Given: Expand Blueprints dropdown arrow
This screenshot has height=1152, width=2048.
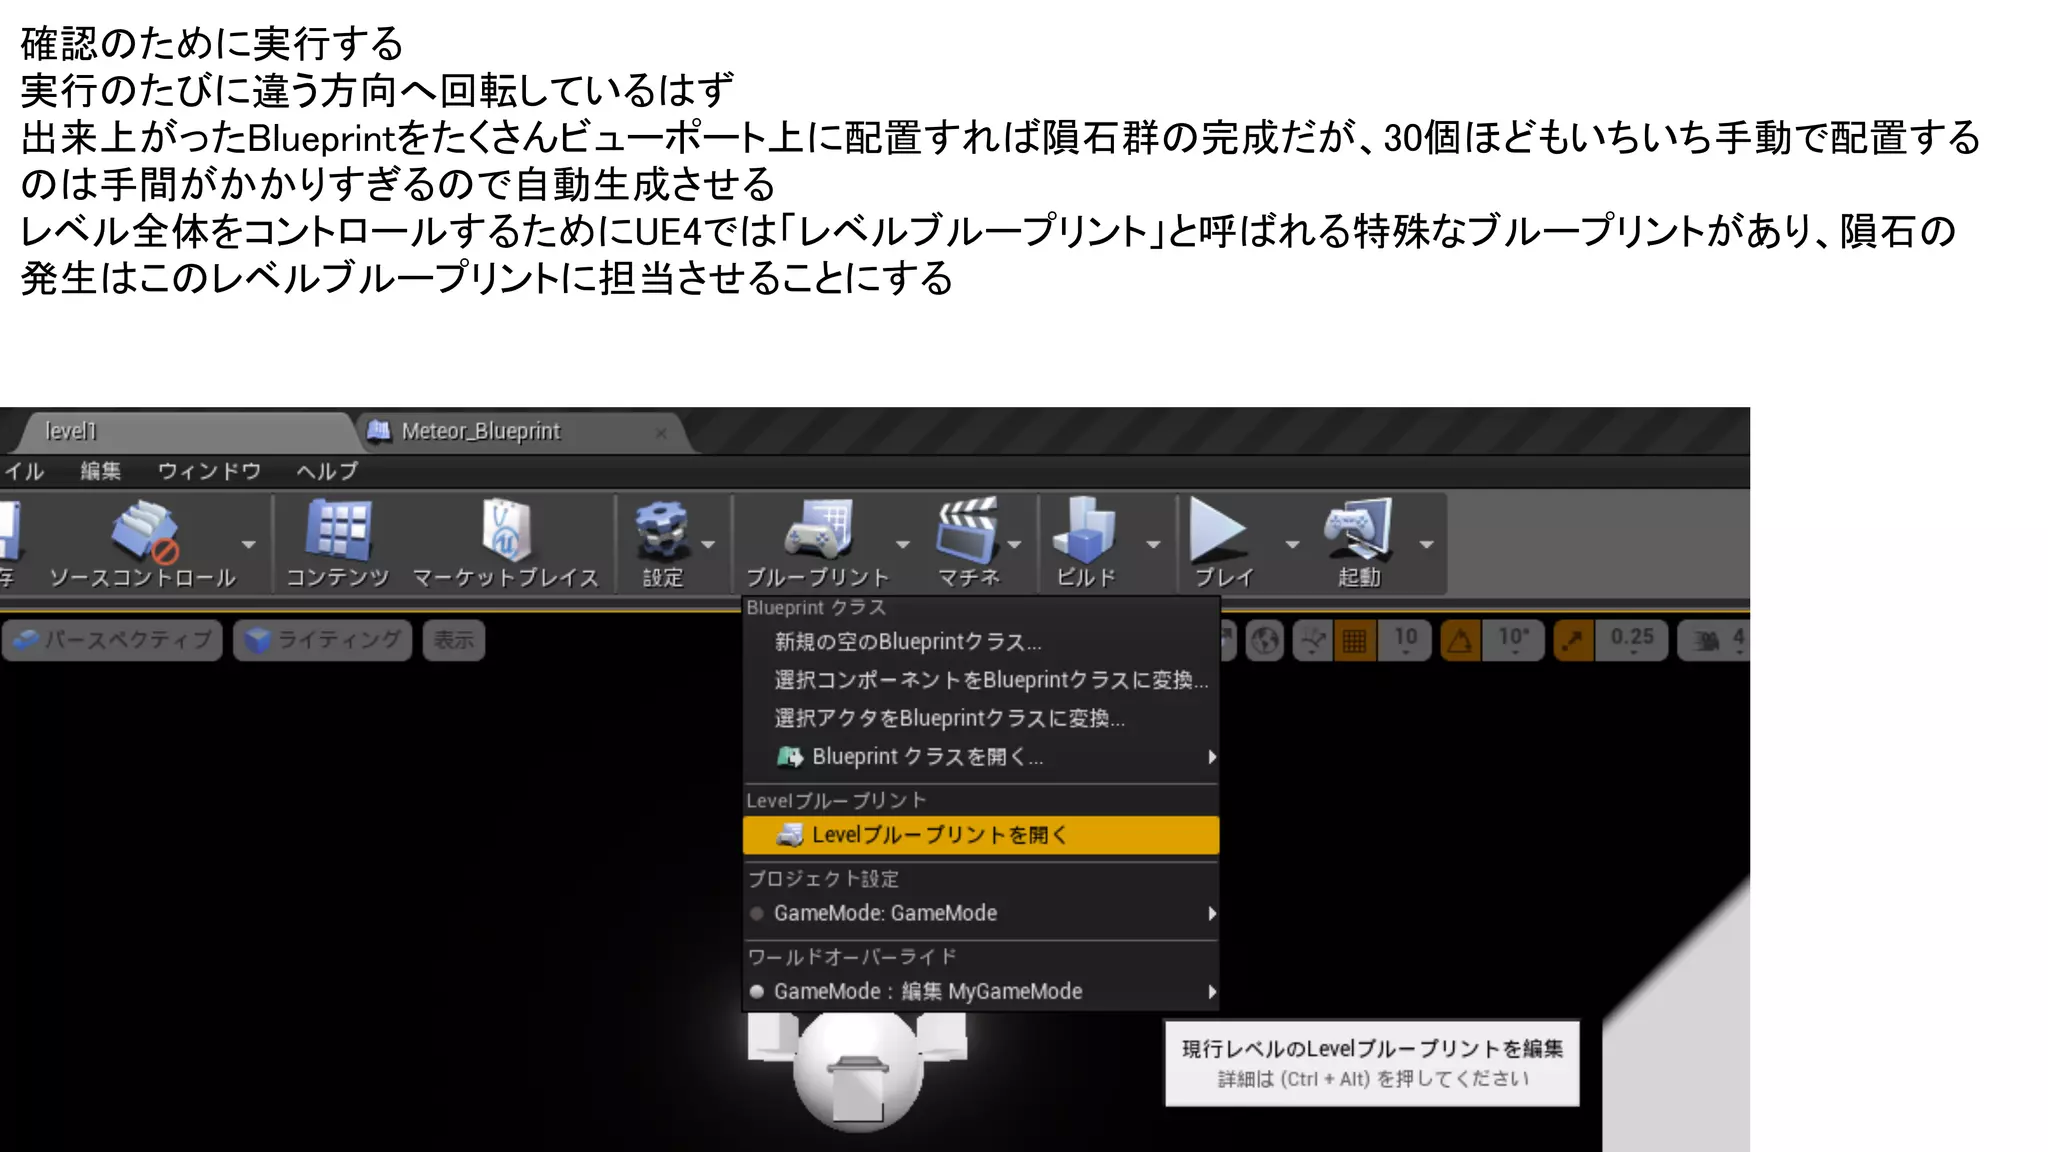Looking at the screenshot, I should 903,545.
